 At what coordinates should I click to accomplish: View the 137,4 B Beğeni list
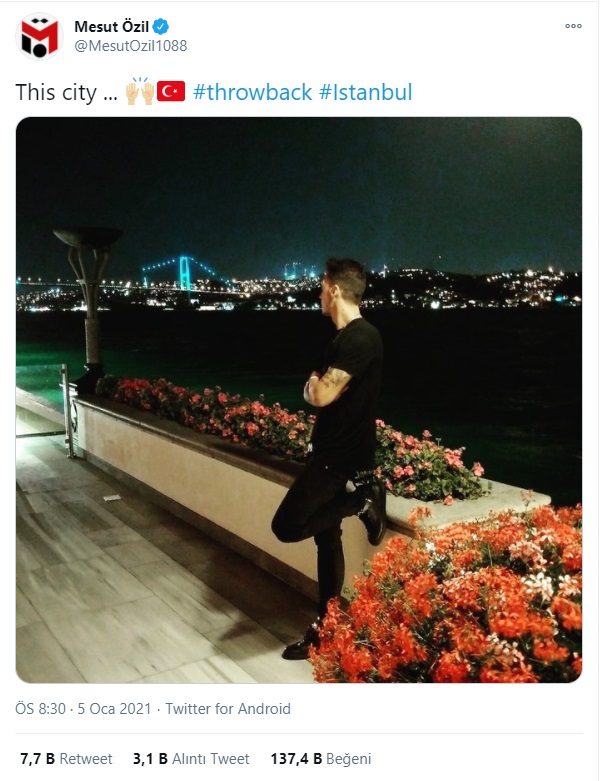[321, 759]
